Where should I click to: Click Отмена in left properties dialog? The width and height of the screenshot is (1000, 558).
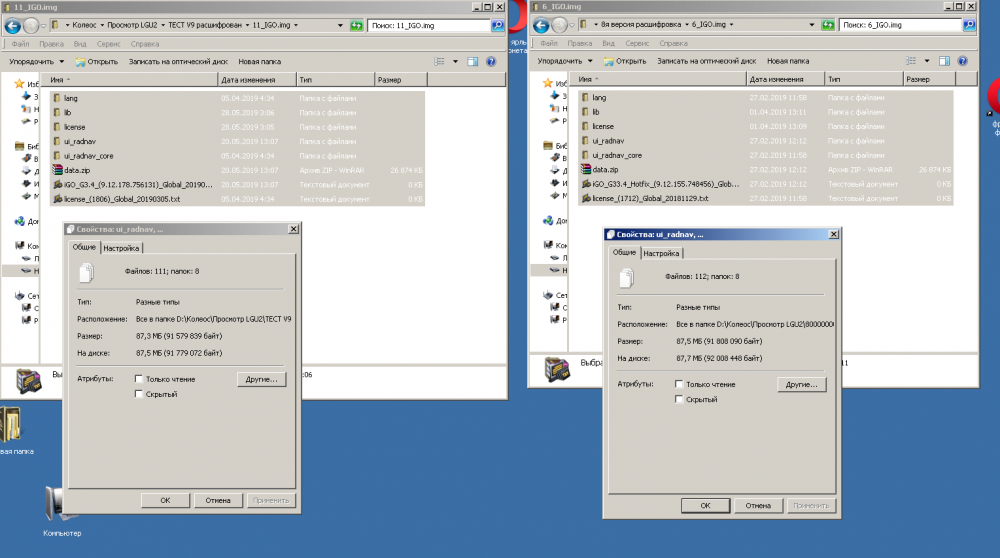(x=218, y=501)
